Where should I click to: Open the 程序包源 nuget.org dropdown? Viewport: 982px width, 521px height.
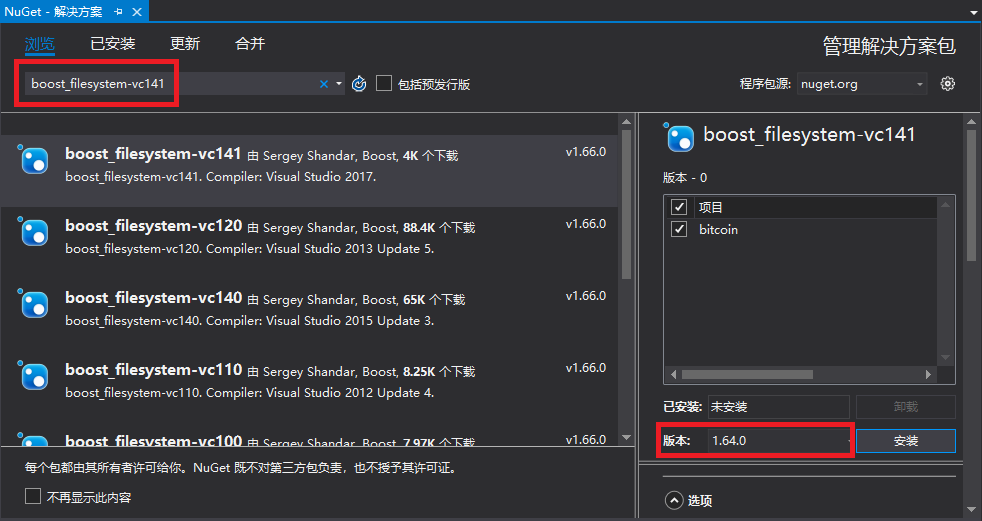(x=862, y=84)
